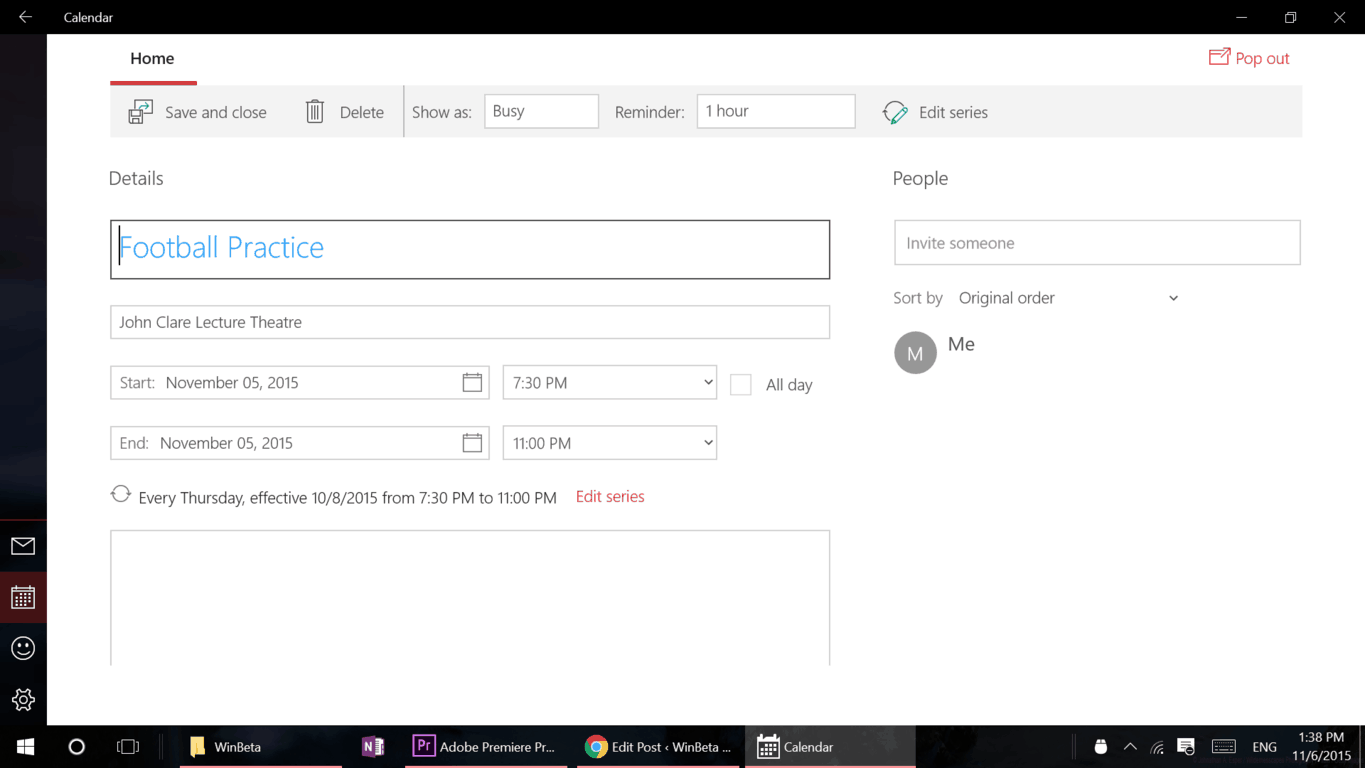Click the Start date November 05 field
Image resolution: width=1365 pixels, height=768 pixels.
pyautogui.click(x=300, y=382)
